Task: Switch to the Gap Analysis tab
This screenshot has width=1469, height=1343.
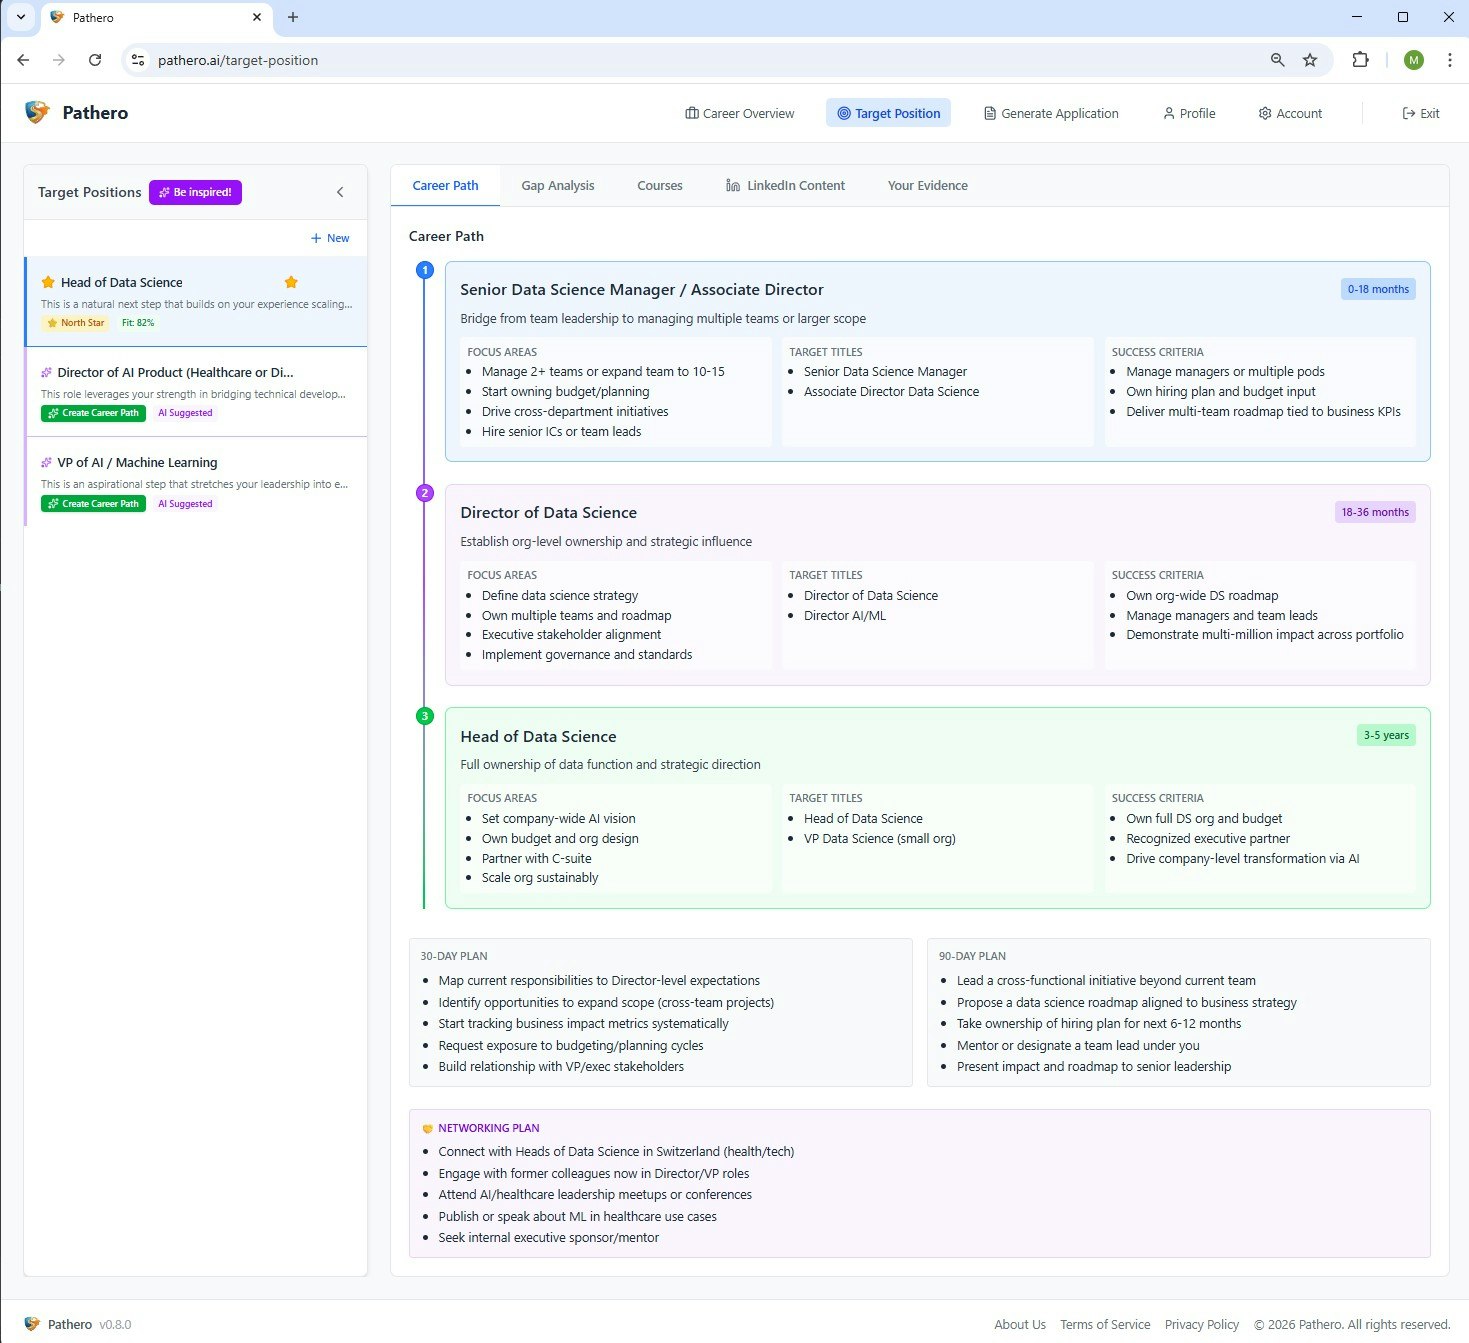Action: tap(558, 185)
